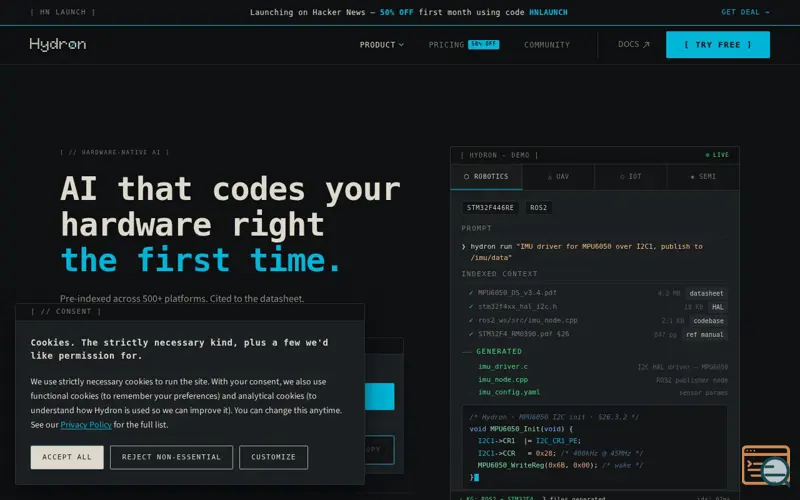
Task: Open the Privacy Policy link
Action: click(x=86, y=424)
